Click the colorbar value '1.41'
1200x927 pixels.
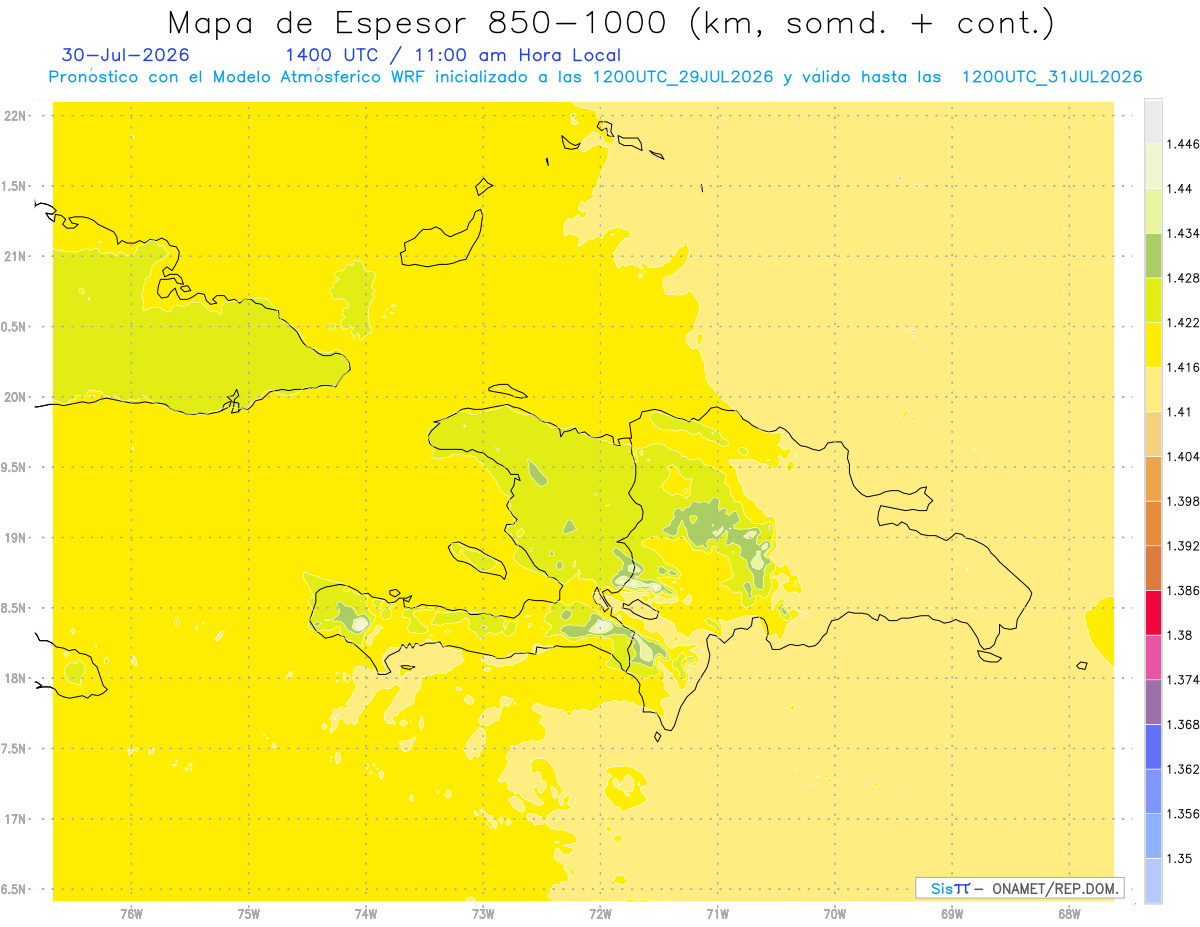[1180, 412]
